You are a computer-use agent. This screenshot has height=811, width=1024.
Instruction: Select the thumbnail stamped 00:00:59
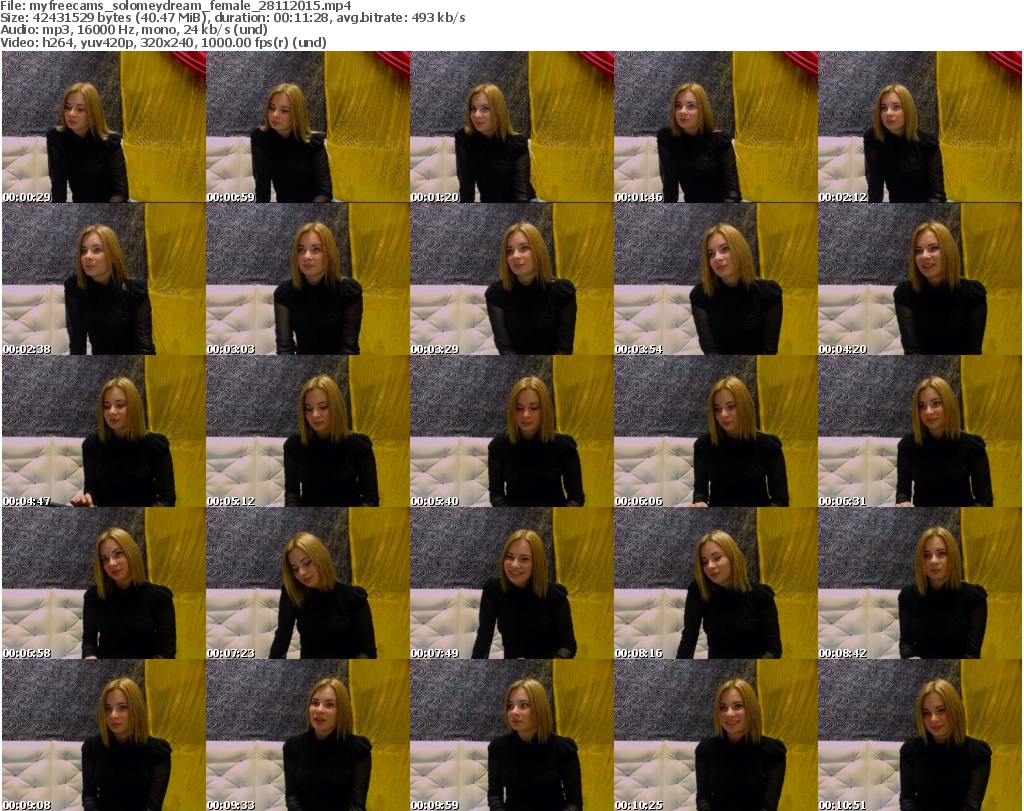pyautogui.click(x=308, y=127)
